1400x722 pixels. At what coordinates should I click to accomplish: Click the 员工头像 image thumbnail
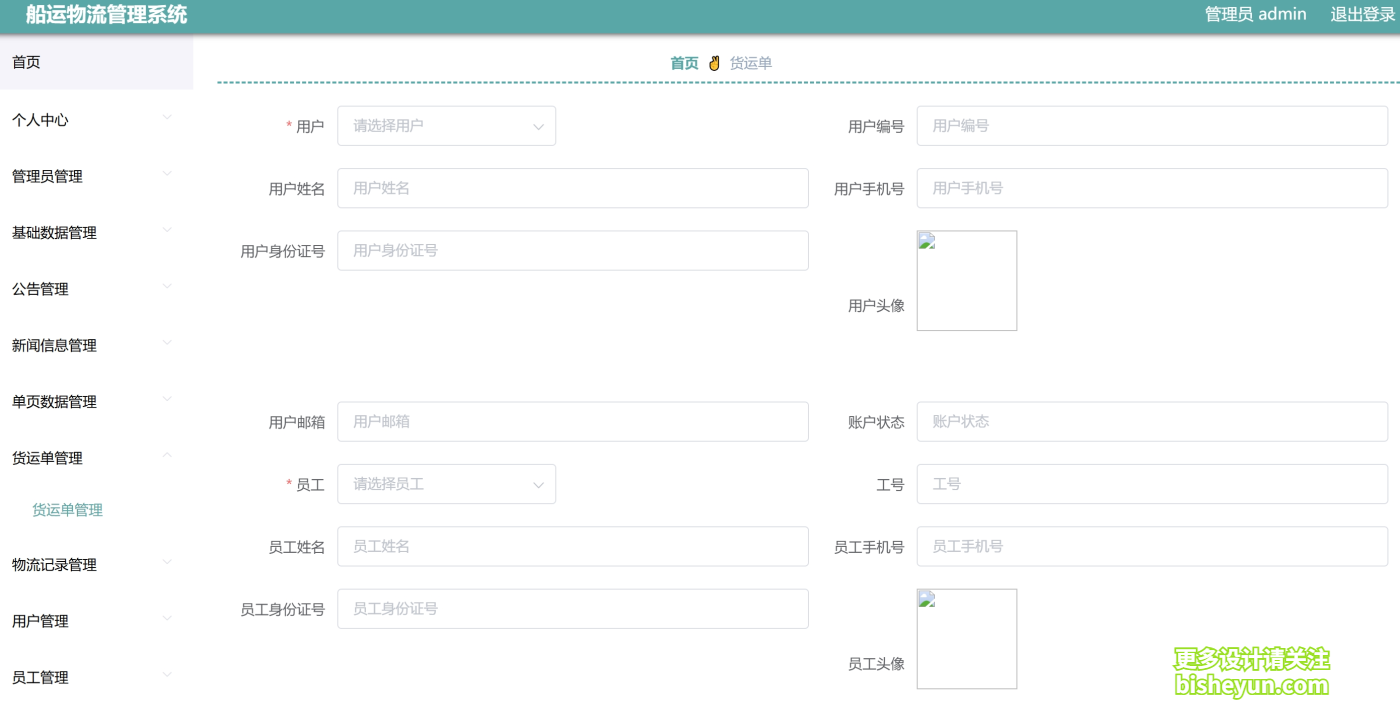click(967, 639)
